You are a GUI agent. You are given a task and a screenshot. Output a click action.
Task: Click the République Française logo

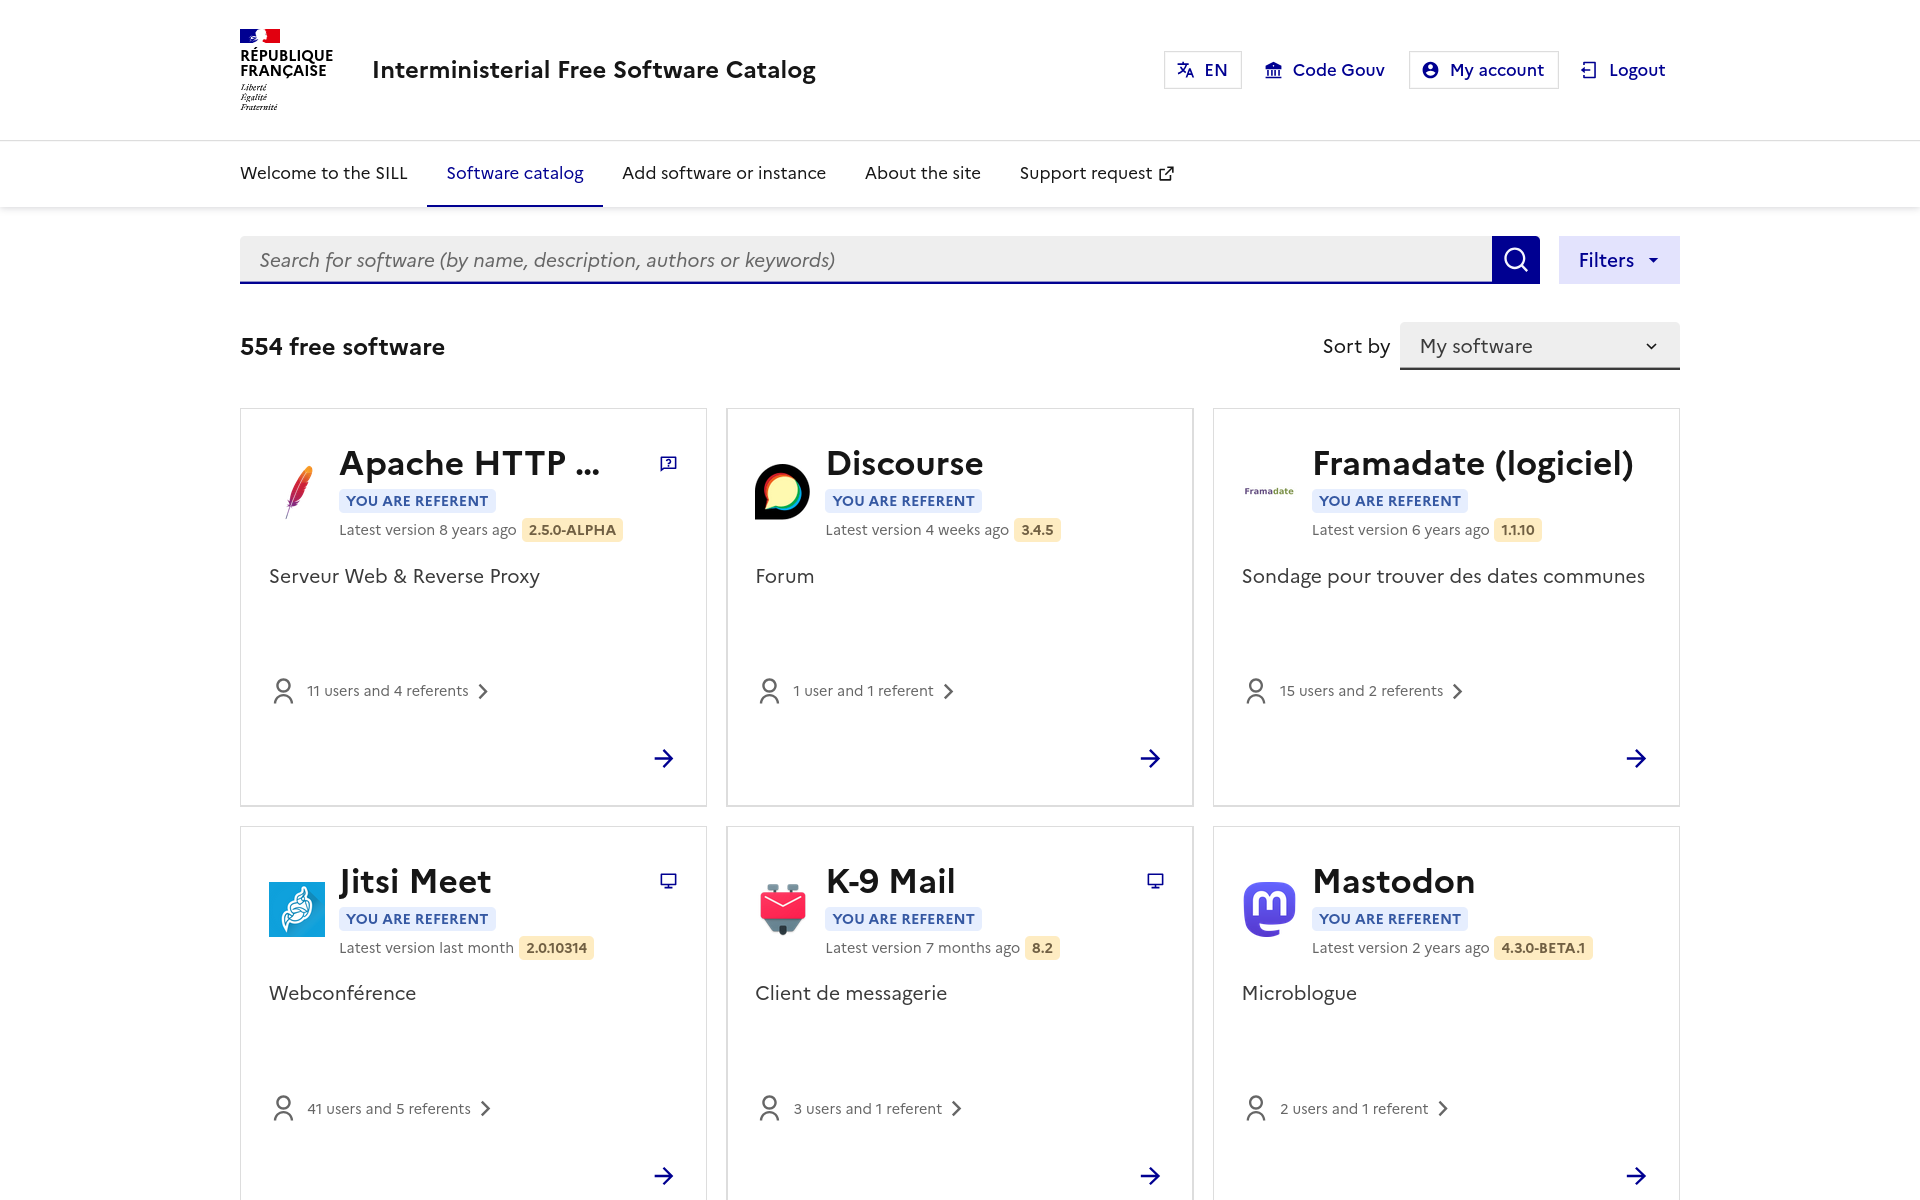286,70
